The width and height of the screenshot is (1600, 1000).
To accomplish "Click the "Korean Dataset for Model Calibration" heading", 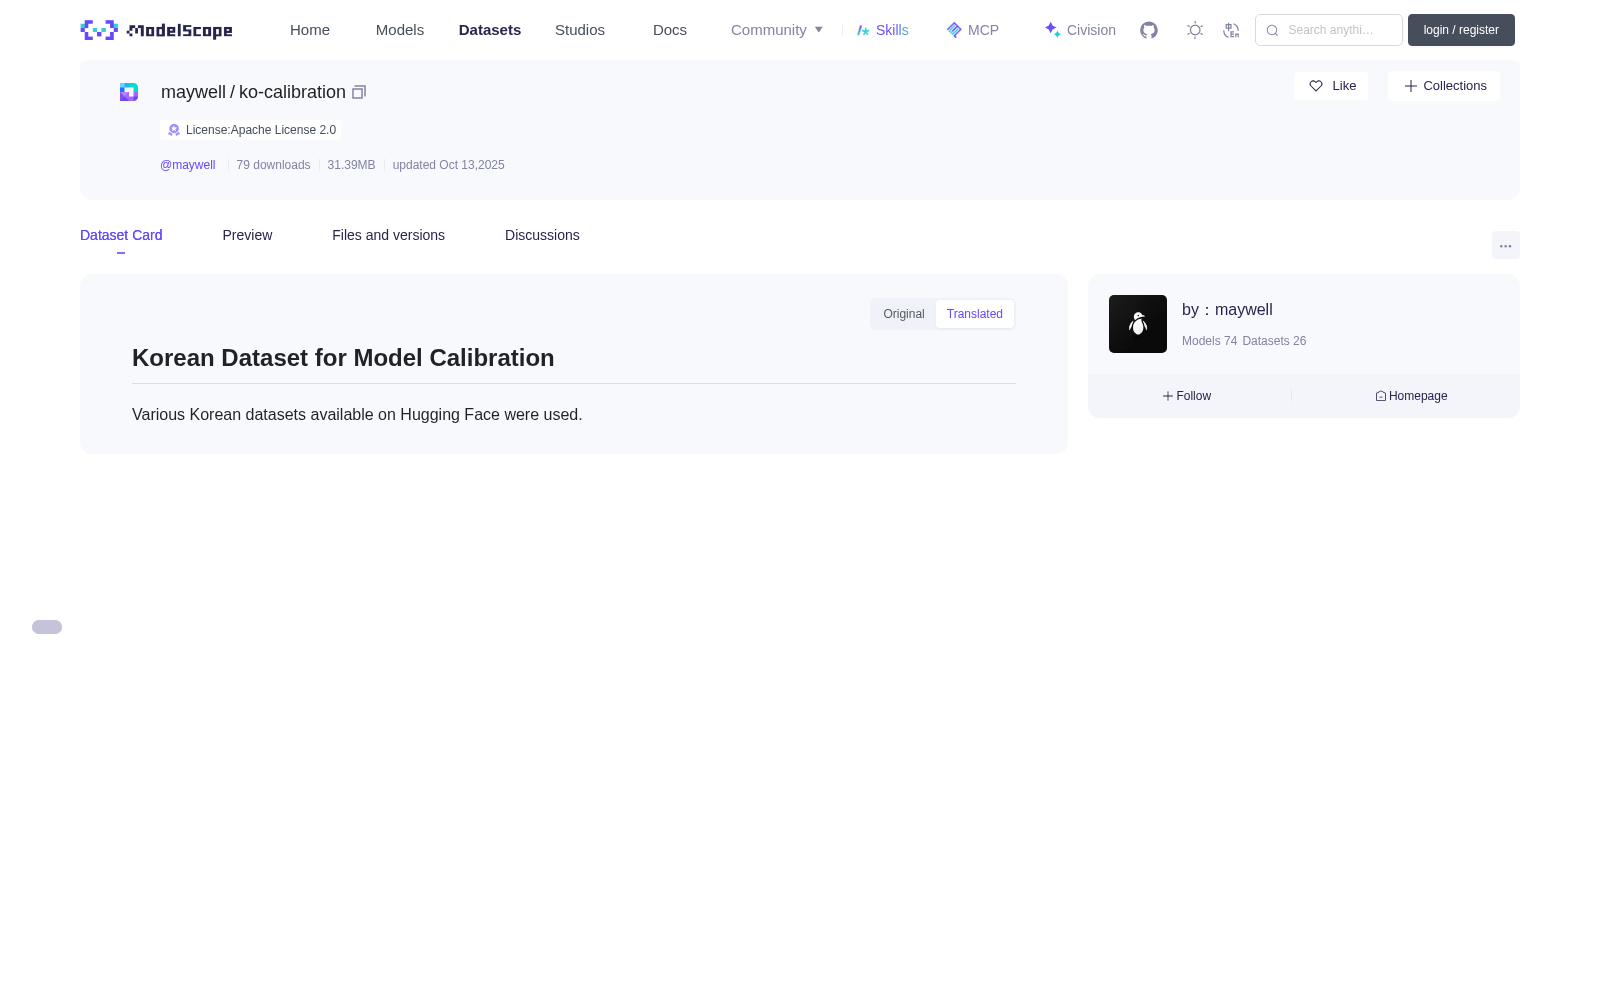I will click(x=343, y=358).
